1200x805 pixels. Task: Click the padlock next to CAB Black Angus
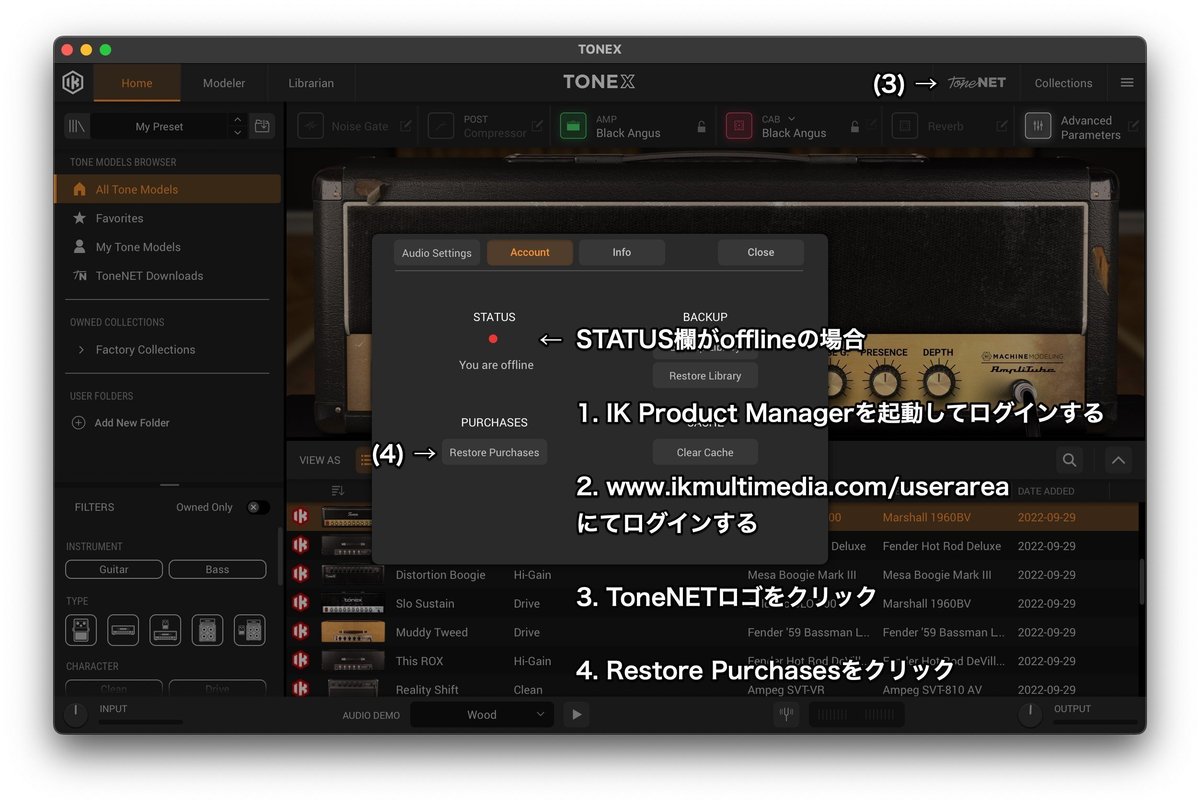coord(857,128)
